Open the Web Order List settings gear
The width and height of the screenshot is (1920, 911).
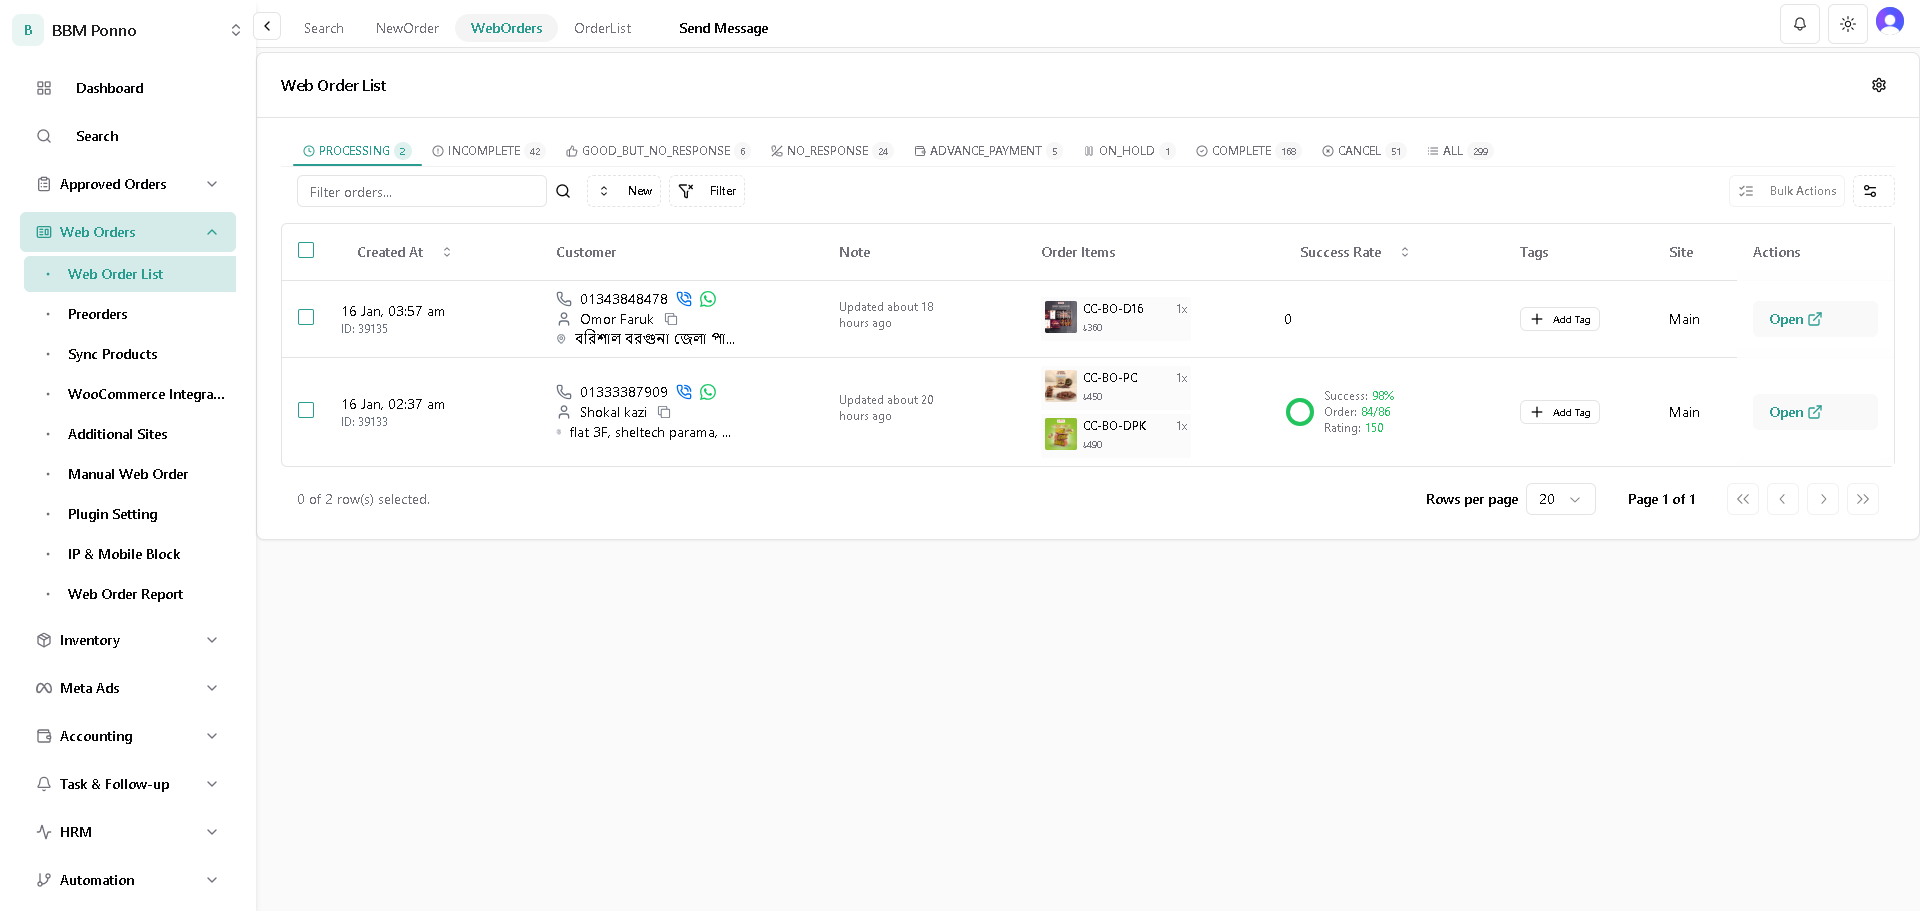(x=1878, y=85)
